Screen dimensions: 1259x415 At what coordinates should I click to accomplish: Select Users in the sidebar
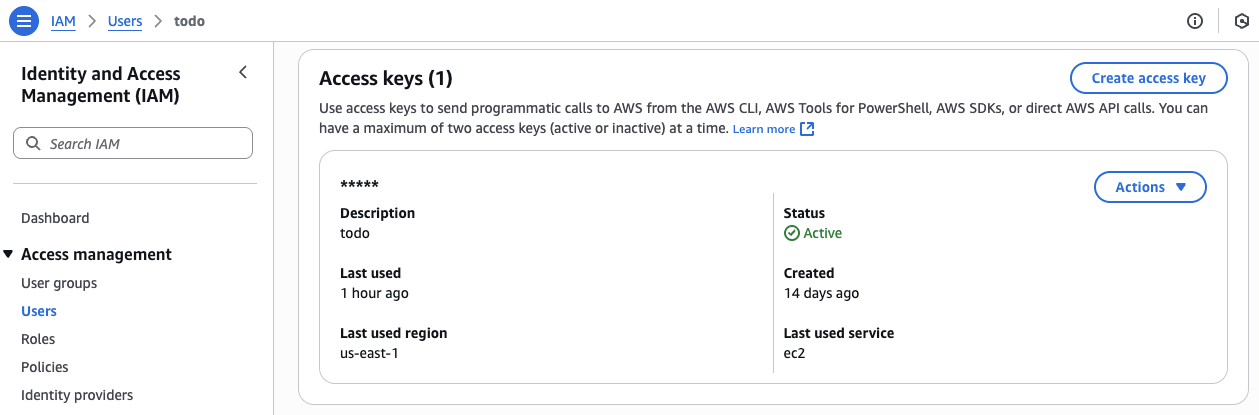tap(39, 311)
